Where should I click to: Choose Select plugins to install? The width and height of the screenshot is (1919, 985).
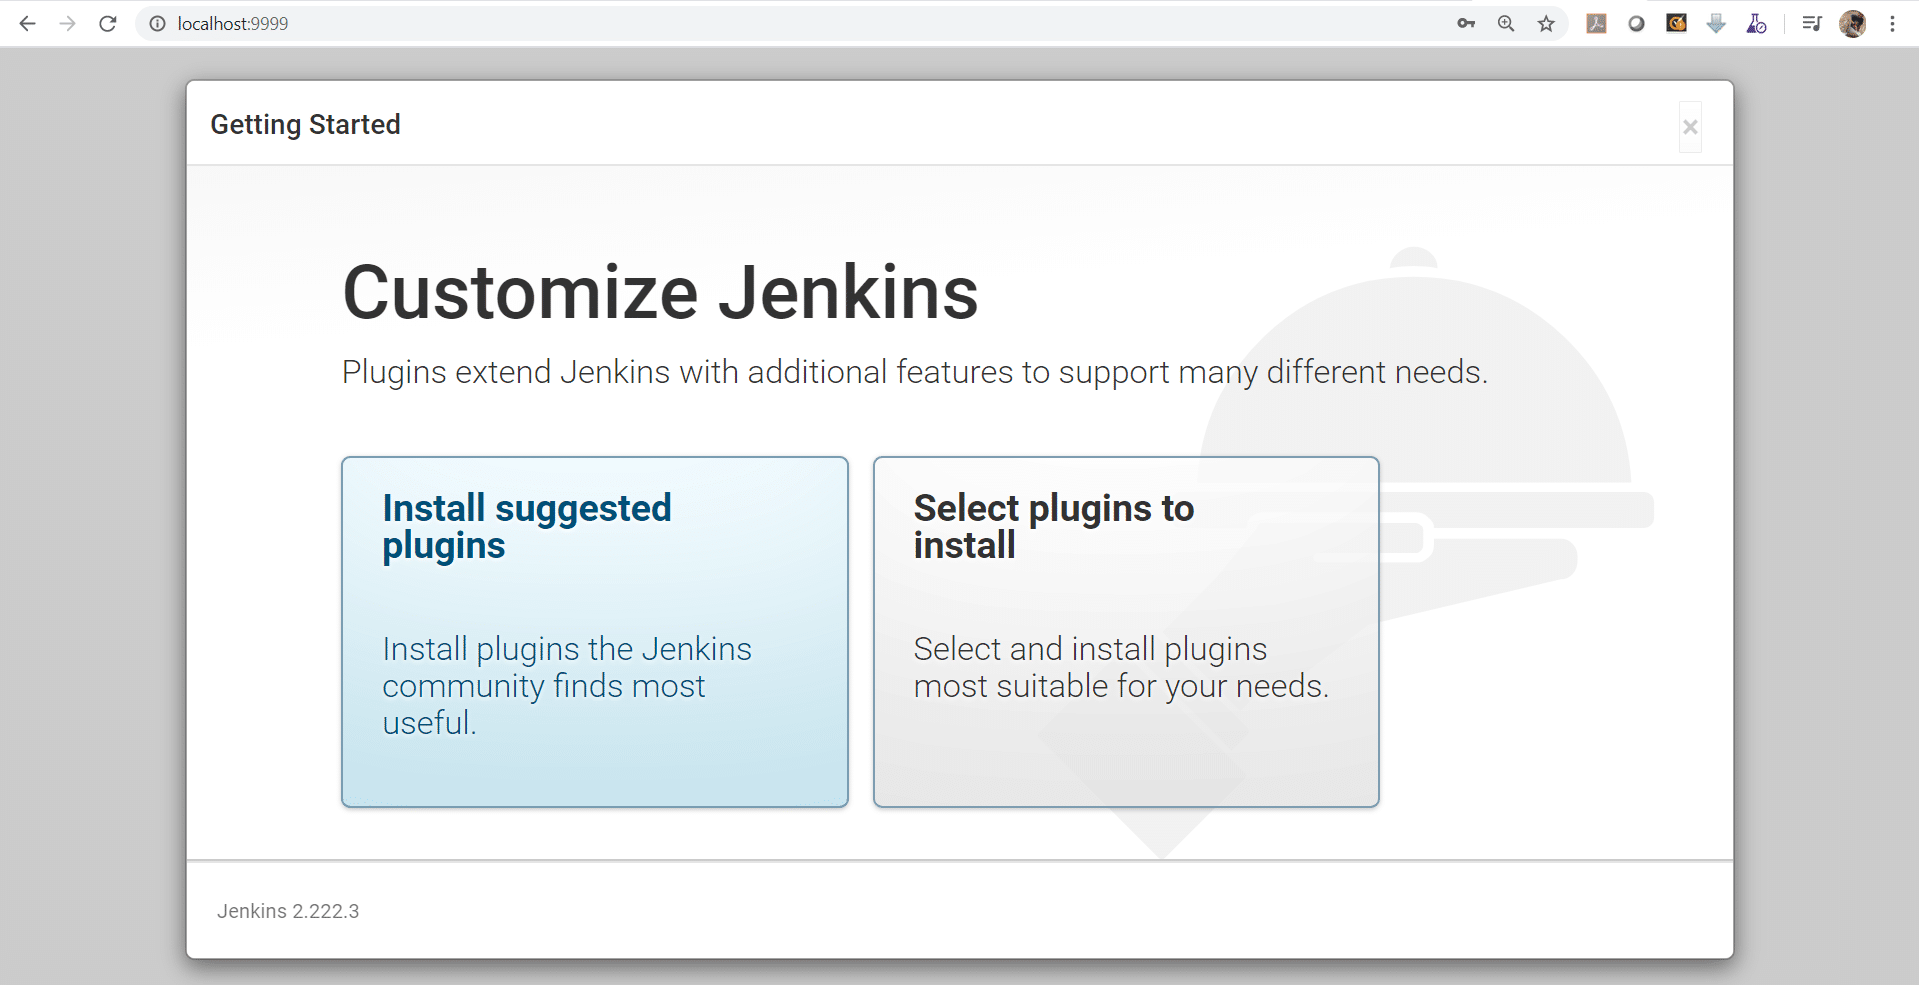(1126, 632)
